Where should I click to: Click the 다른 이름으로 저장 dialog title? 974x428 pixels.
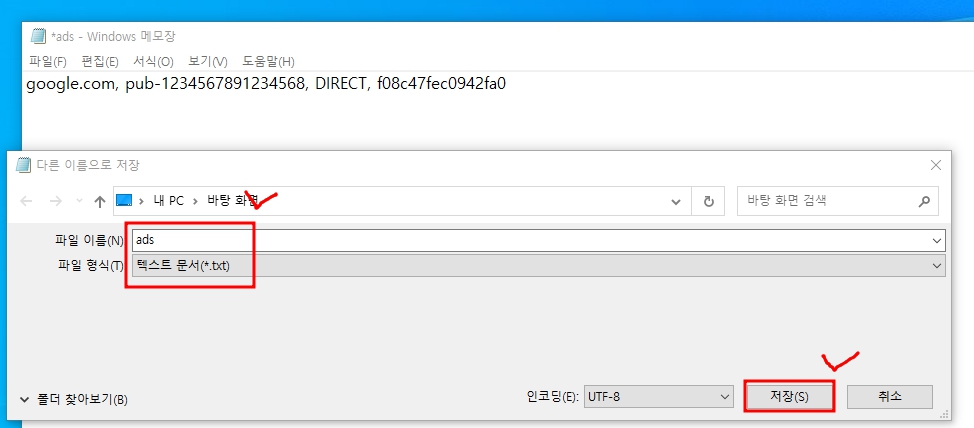point(88,165)
